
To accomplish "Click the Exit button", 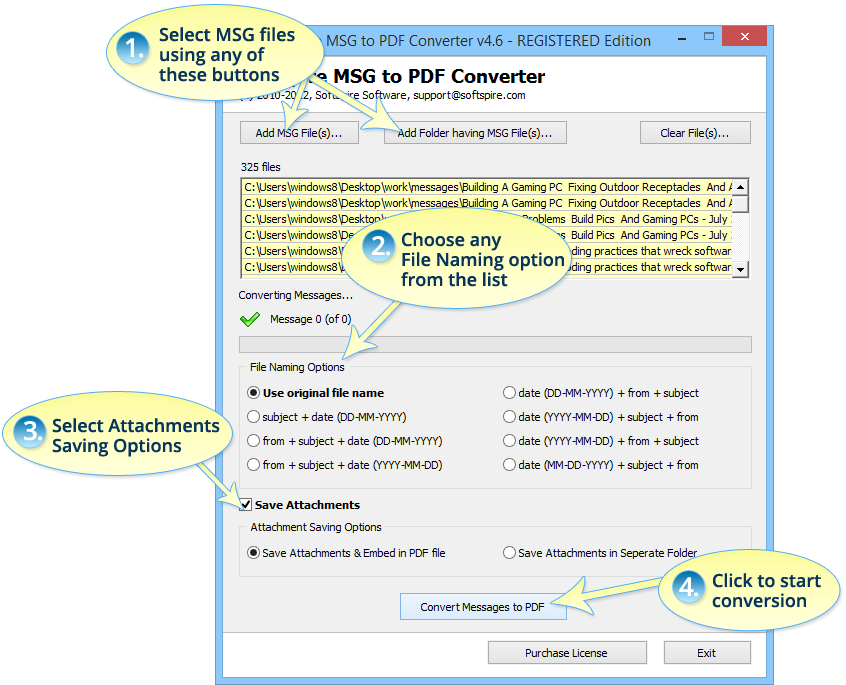I will coord(707,653).
